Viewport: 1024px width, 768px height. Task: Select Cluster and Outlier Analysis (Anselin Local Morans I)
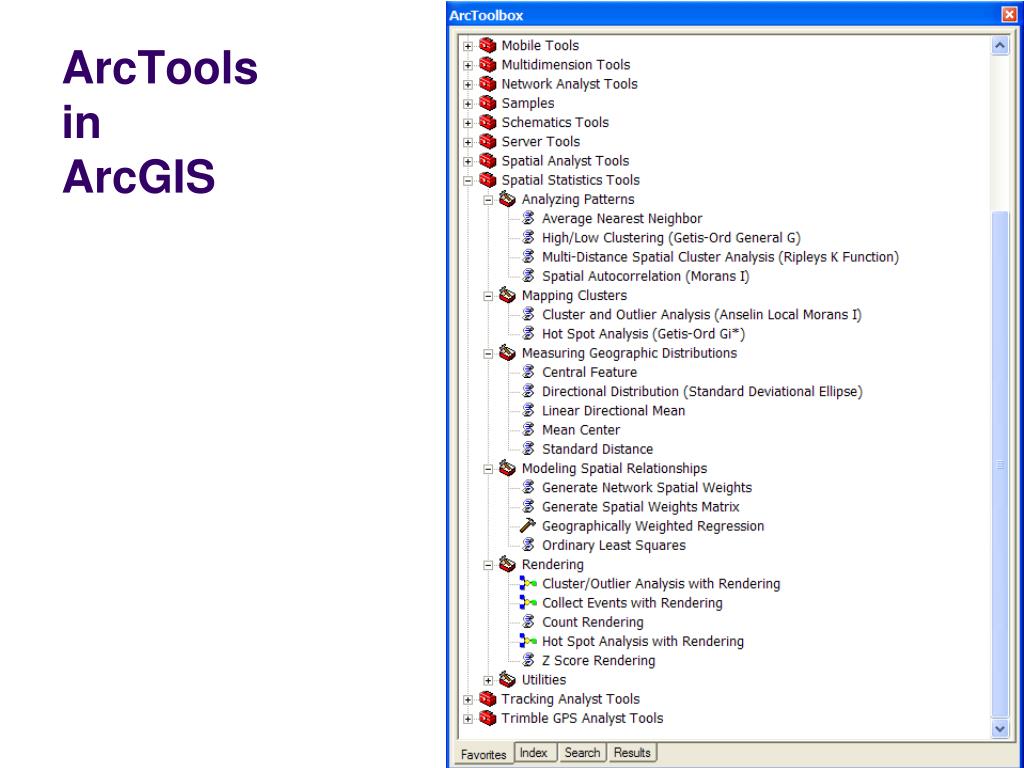click(702, 314)
